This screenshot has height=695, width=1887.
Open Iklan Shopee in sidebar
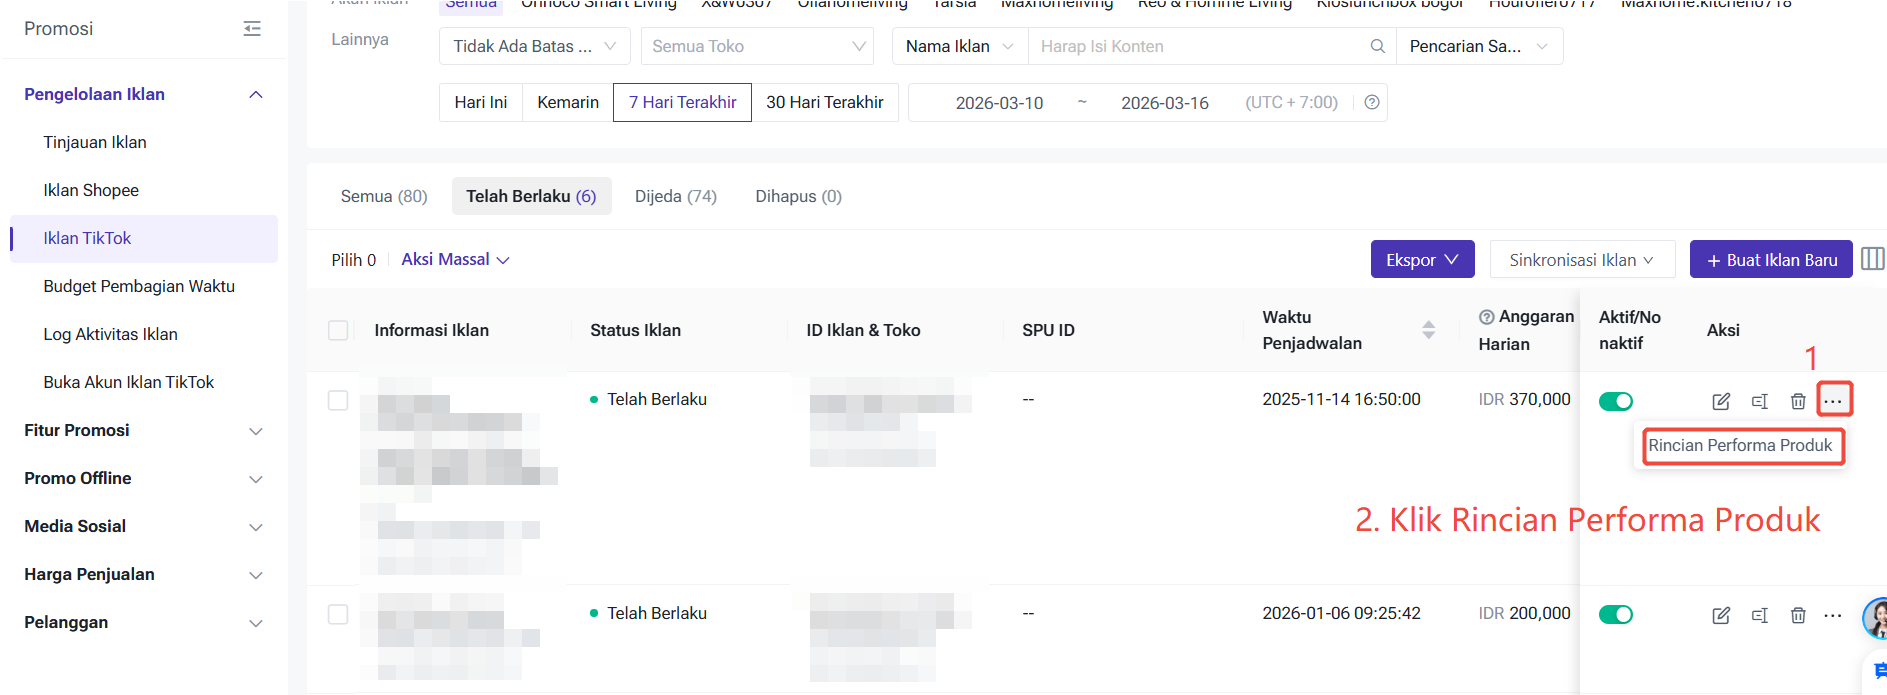coord(91,190)
